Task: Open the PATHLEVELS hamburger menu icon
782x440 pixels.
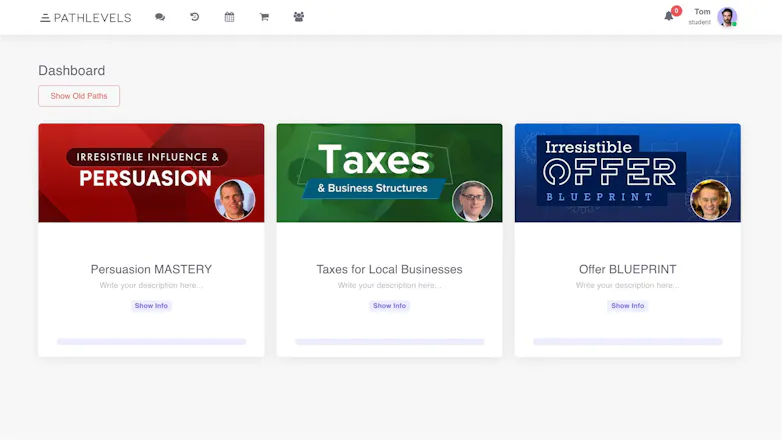Action: (45, 18)
